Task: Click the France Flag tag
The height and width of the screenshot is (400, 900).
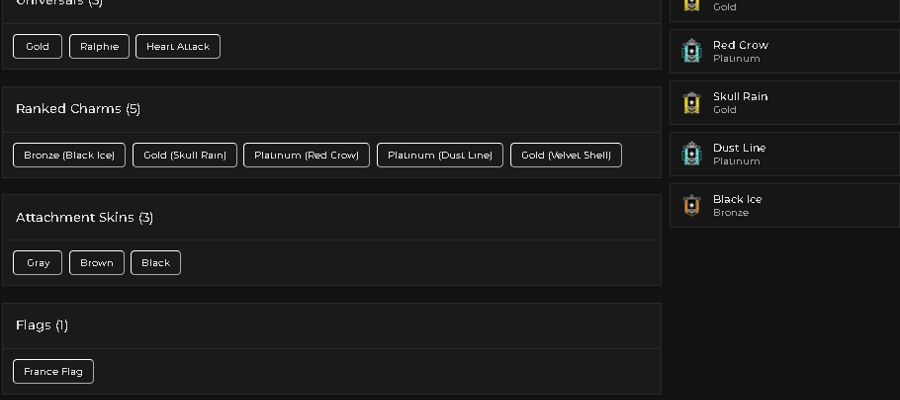Action: coord(53,371)
